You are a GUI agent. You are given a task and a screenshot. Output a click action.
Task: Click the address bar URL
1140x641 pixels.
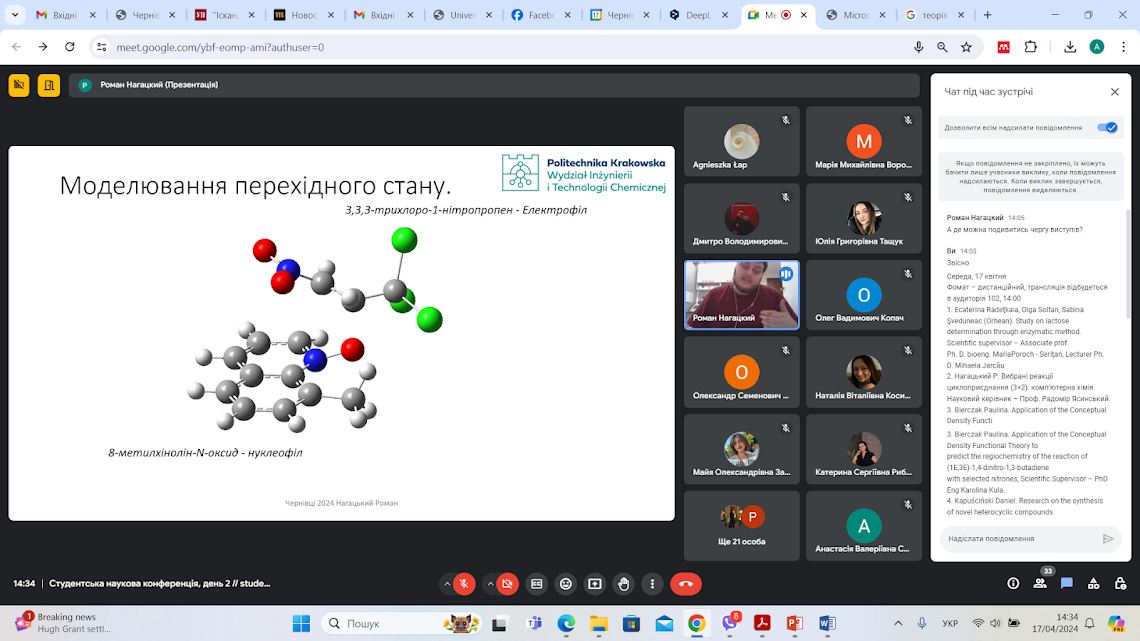pyautogui.click(x=220, y=47)
